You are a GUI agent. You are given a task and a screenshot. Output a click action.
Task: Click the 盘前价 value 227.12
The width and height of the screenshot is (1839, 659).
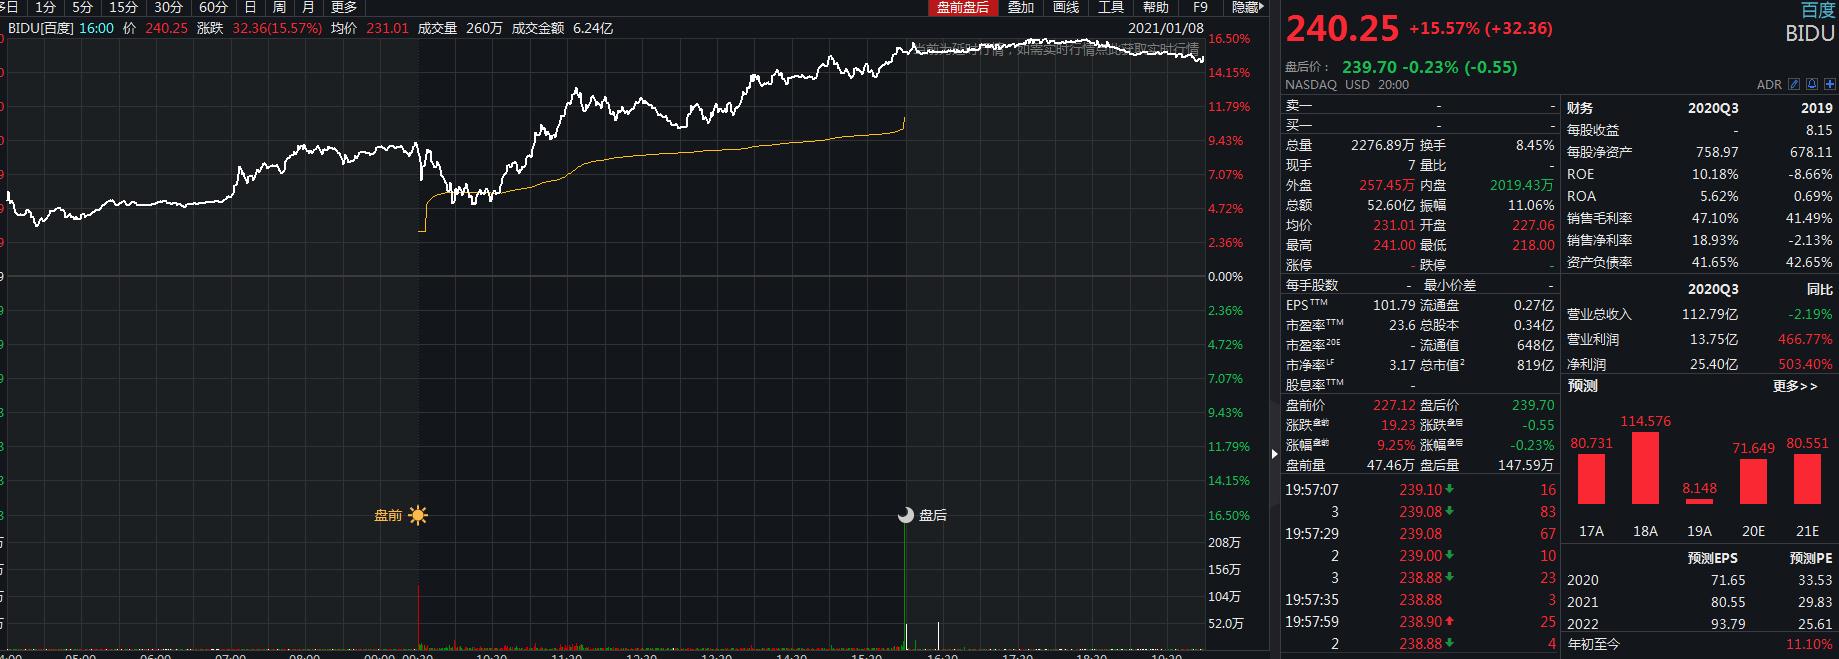pyautogui.click(x=1394, y=405)
